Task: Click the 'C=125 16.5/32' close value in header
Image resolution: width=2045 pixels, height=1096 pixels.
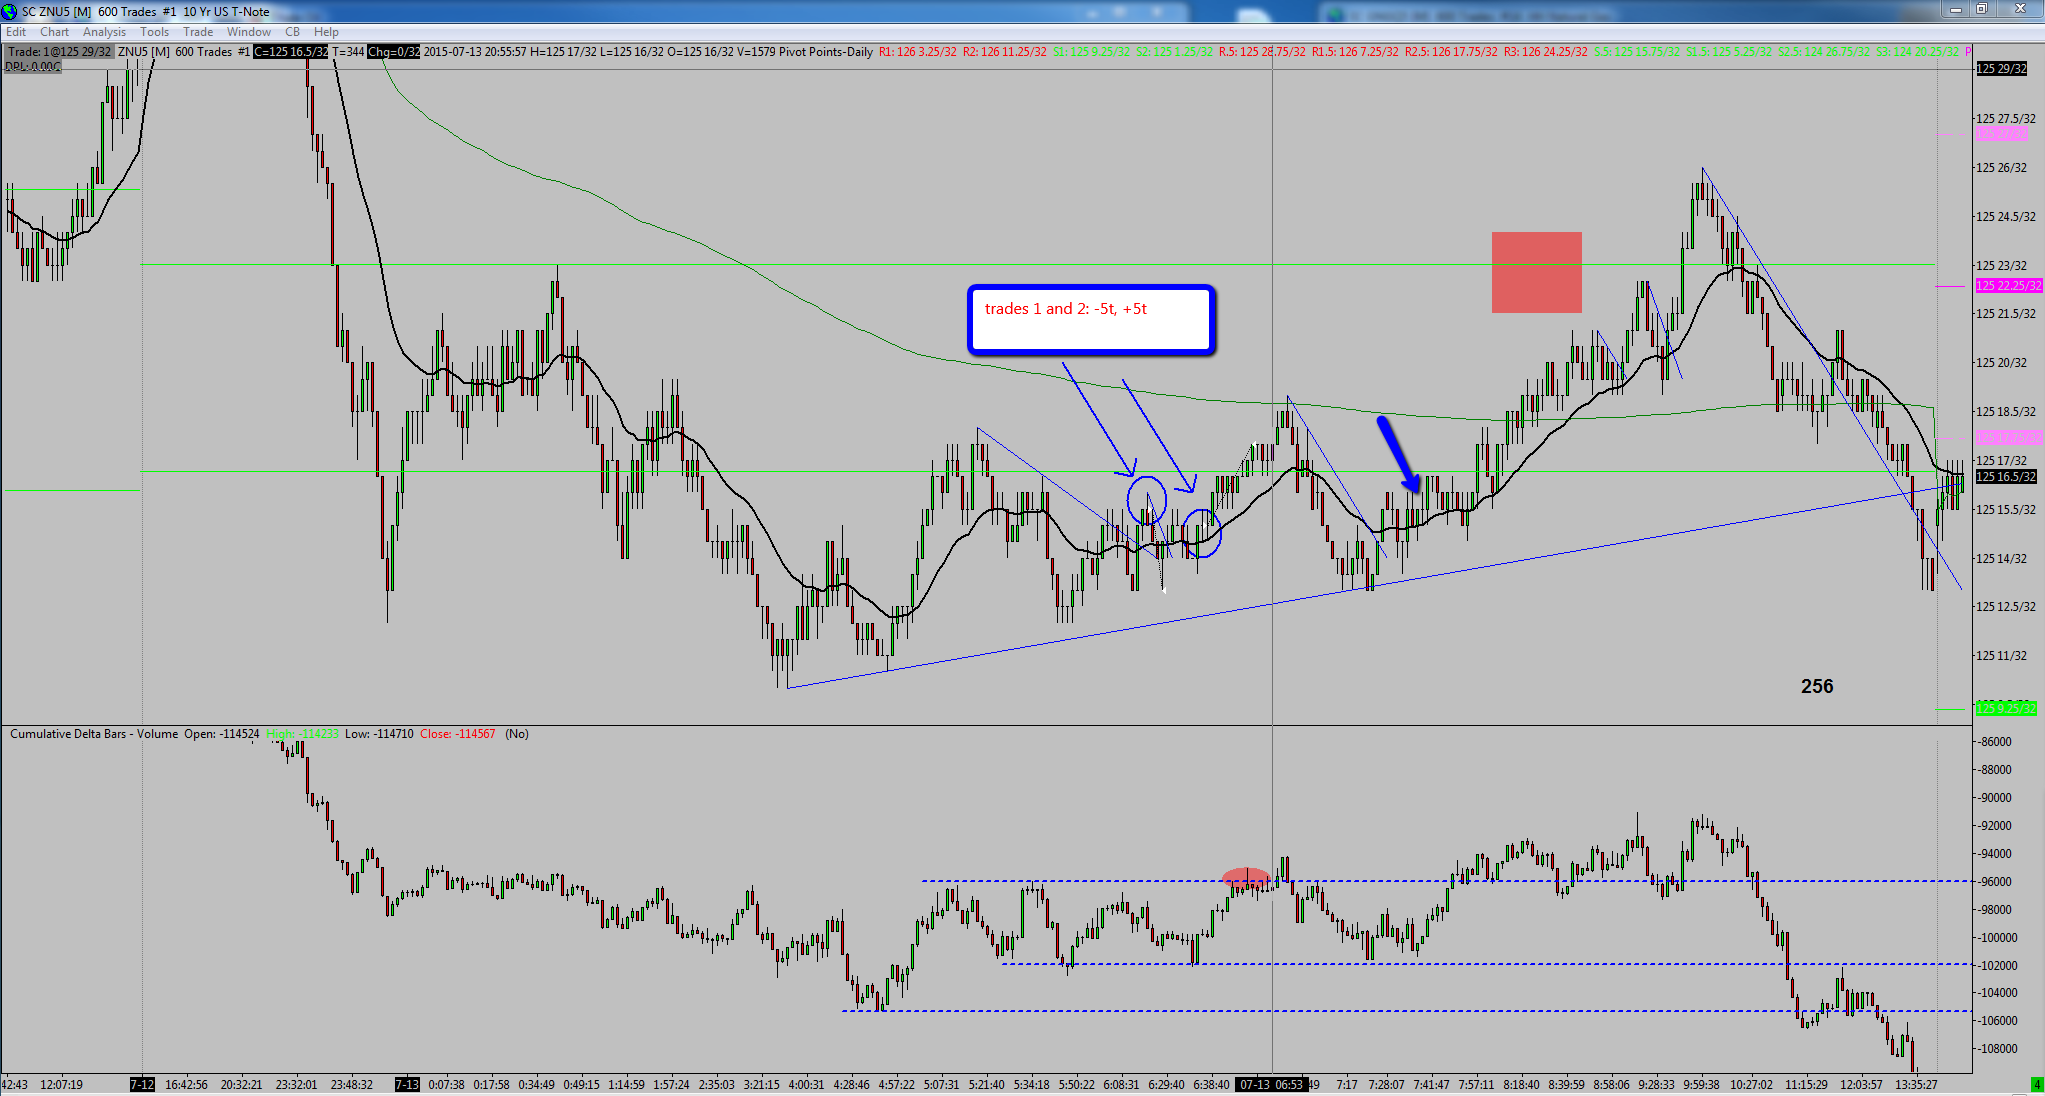Action: point(291,52)
